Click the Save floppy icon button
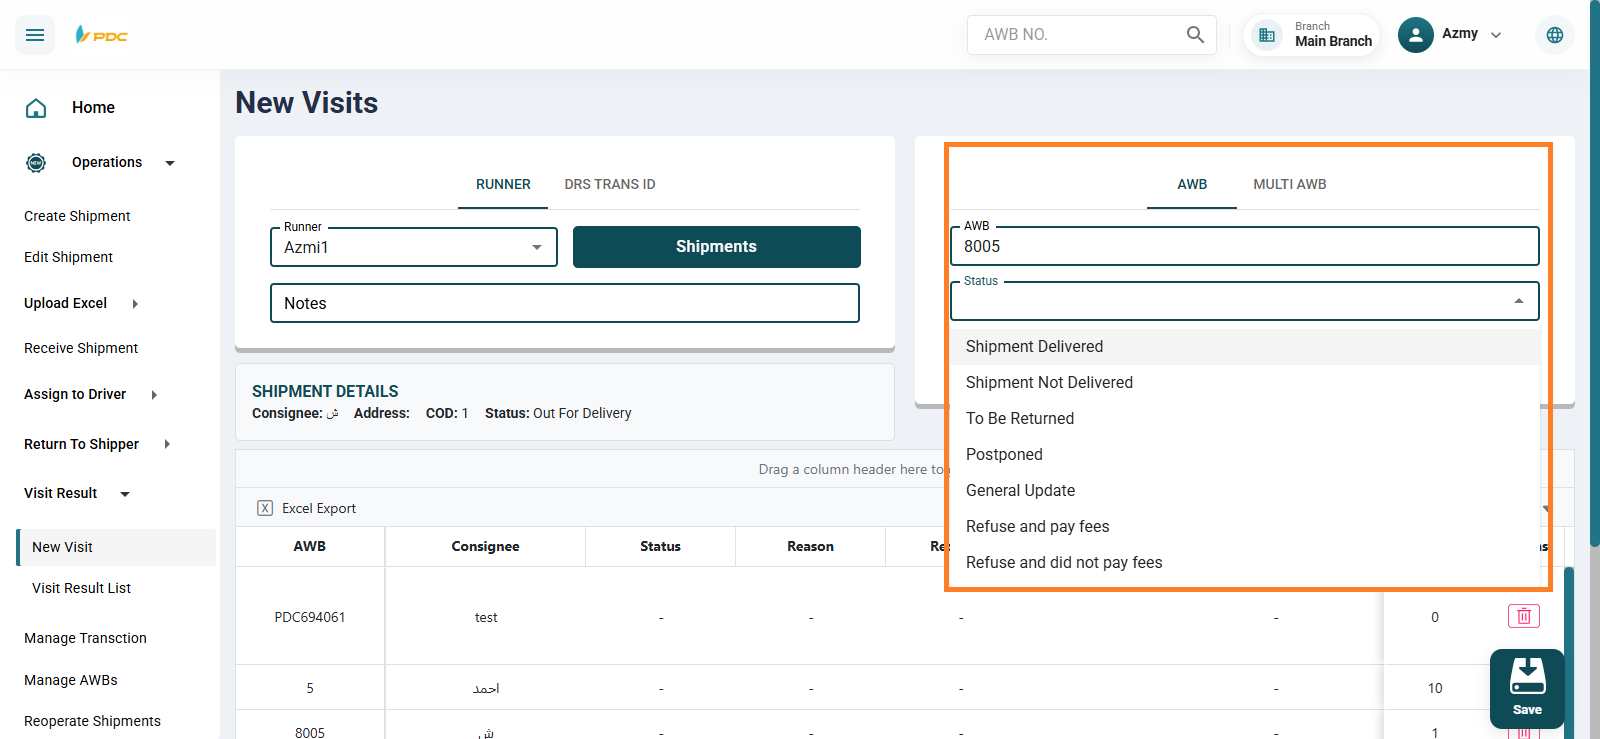The height and width of the screenshot is (739, 1600). tap(1526, 687)
